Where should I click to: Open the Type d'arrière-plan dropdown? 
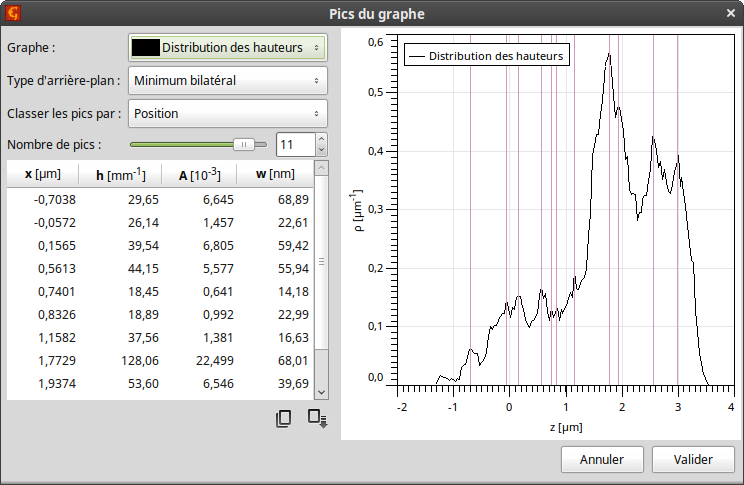tap(228, 81)
